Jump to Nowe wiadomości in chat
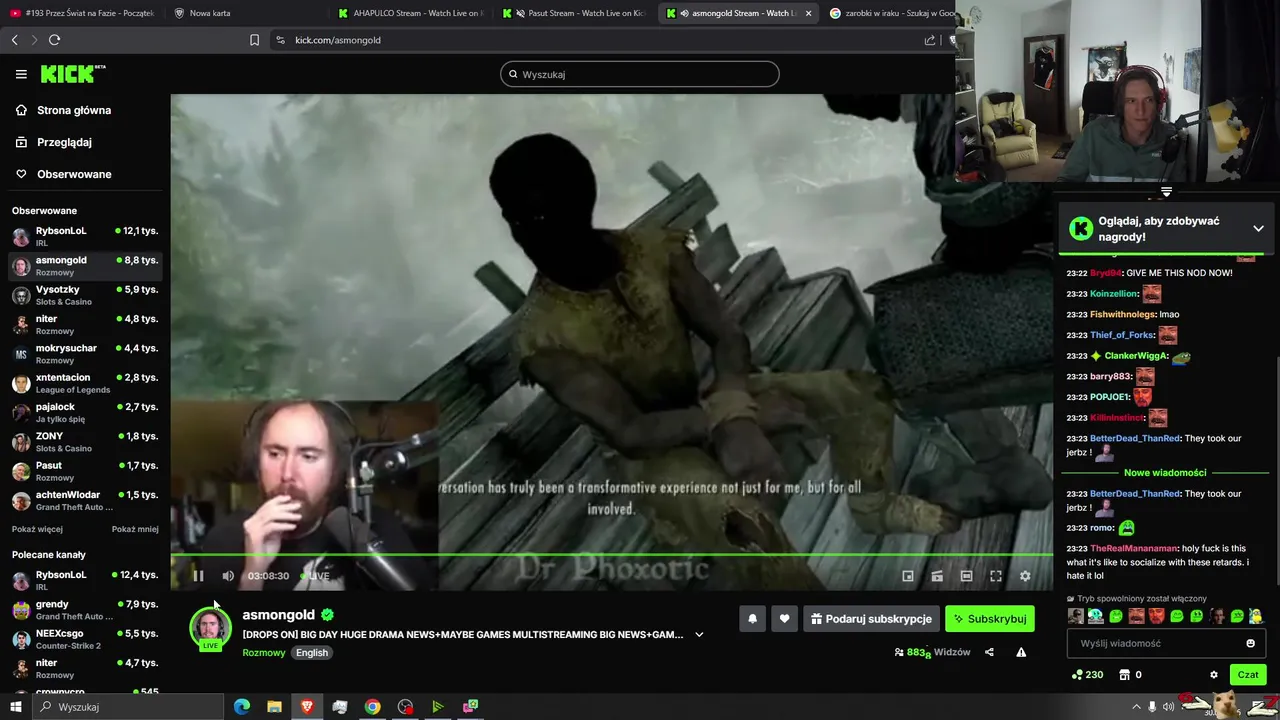1280x720 pixels. click(1165, 473)
